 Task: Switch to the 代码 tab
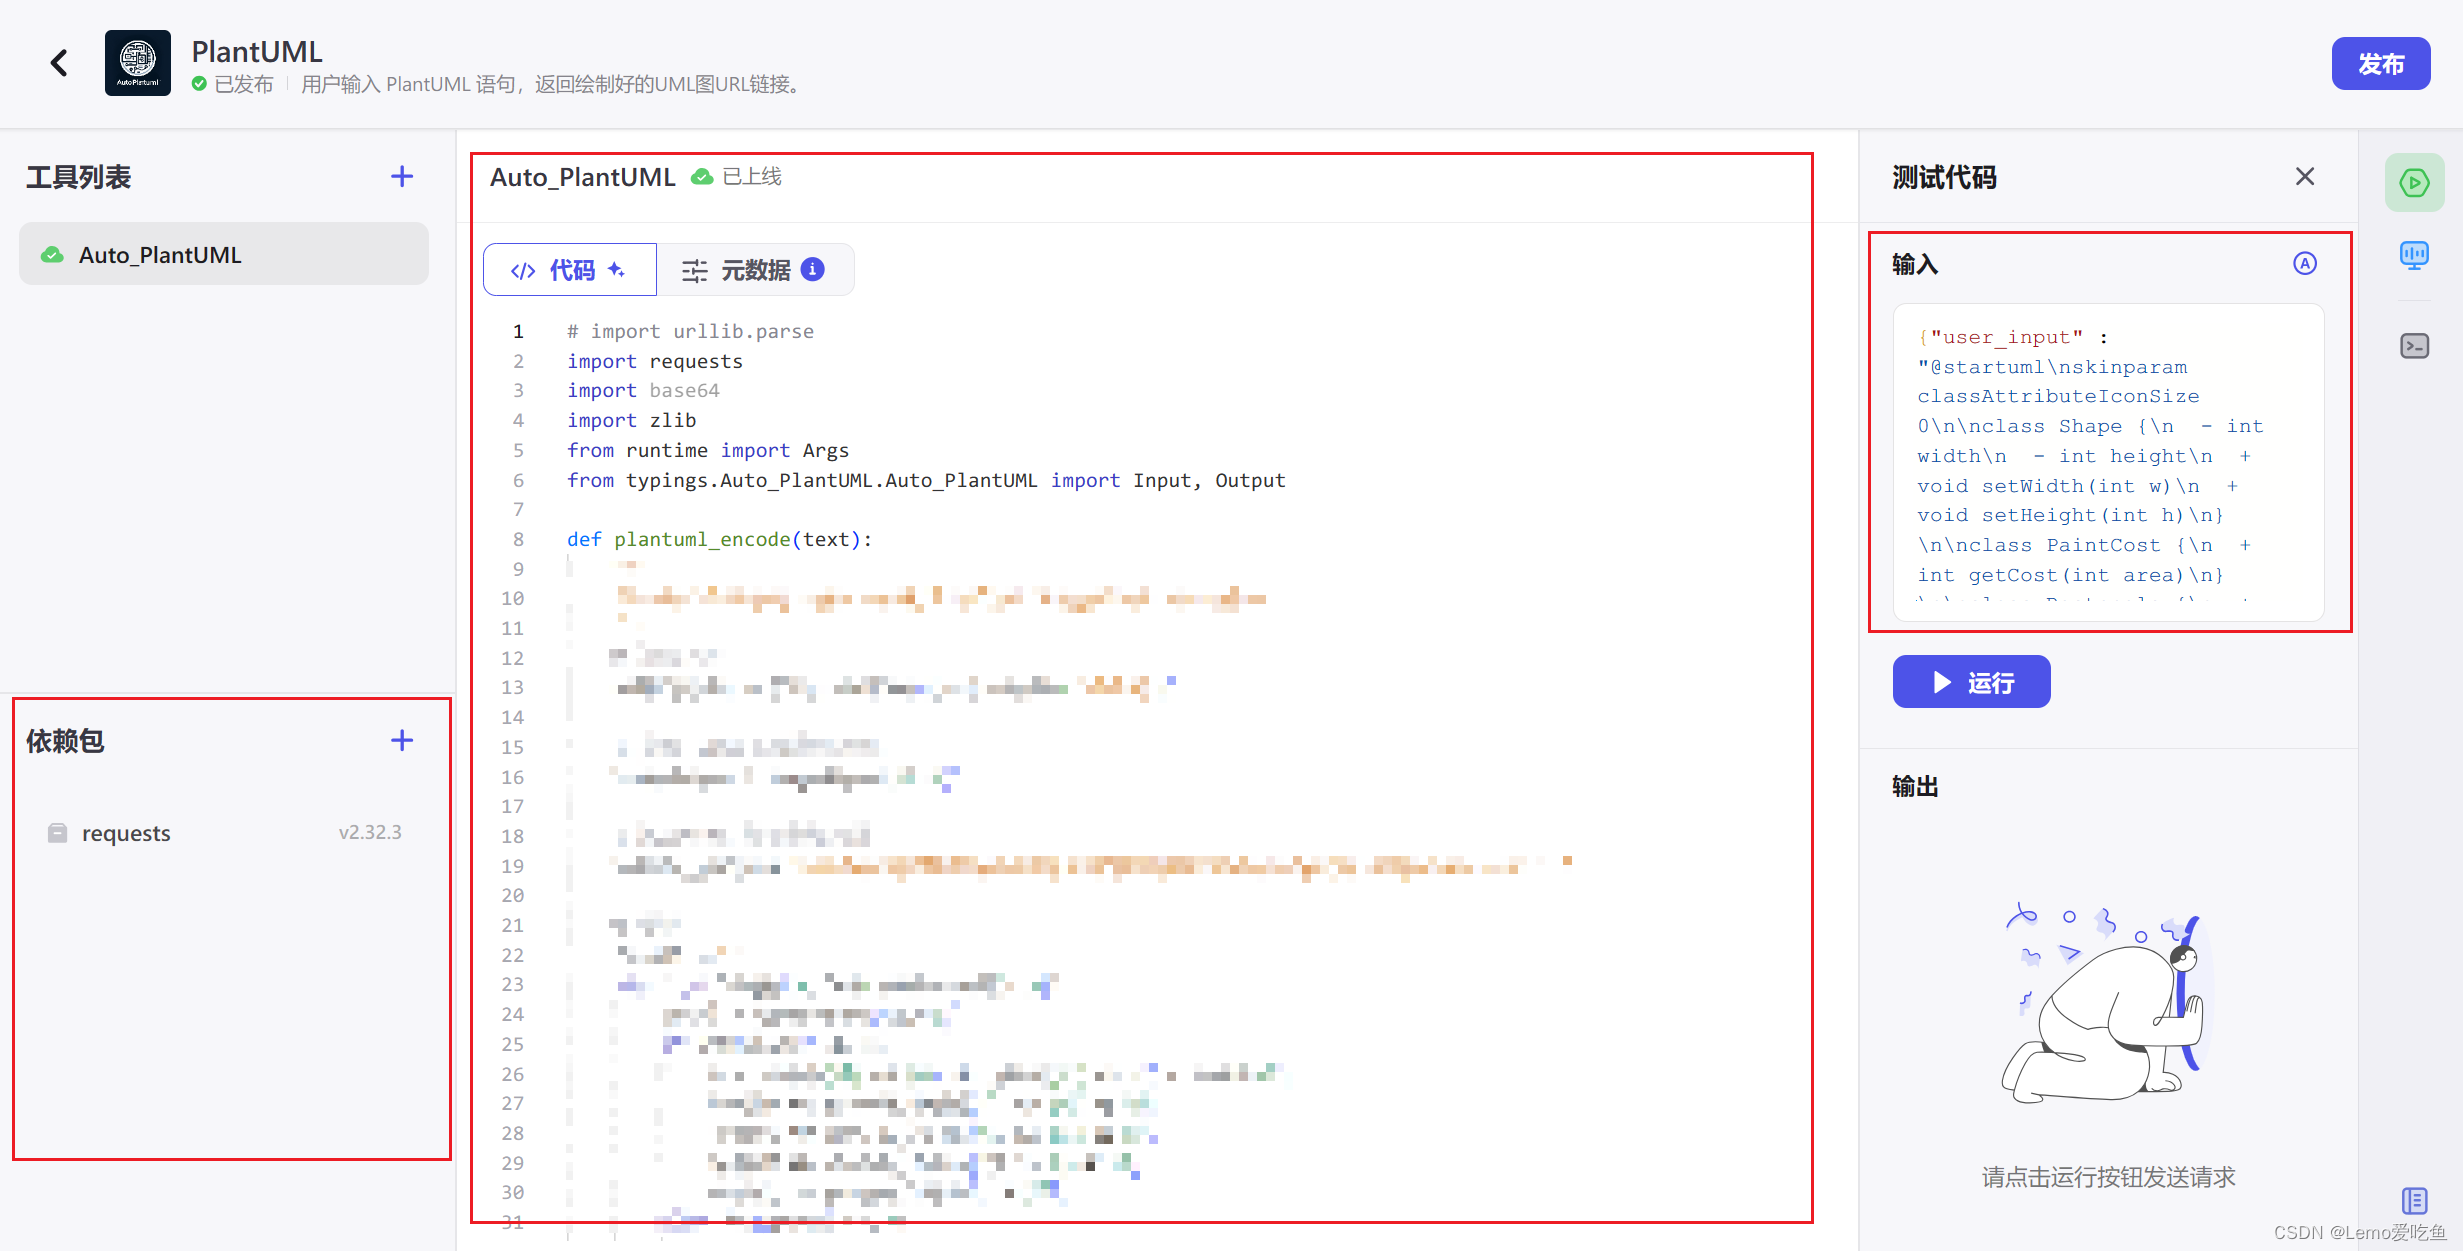pyautogui.click(x=570, y=270)
